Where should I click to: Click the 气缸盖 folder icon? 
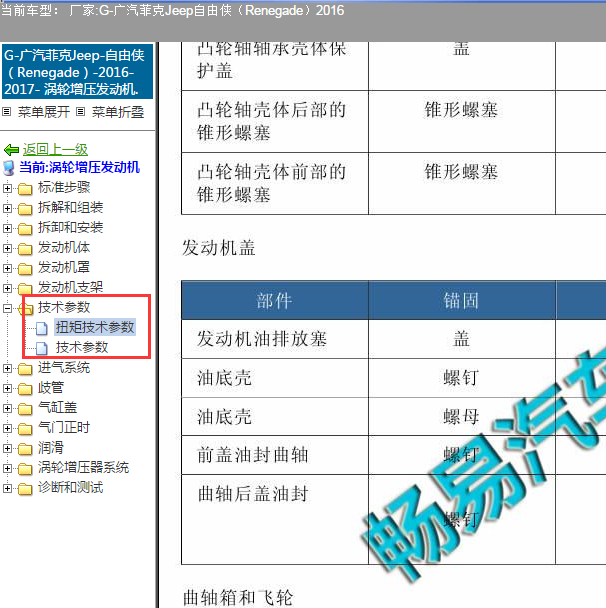point(25,408)
